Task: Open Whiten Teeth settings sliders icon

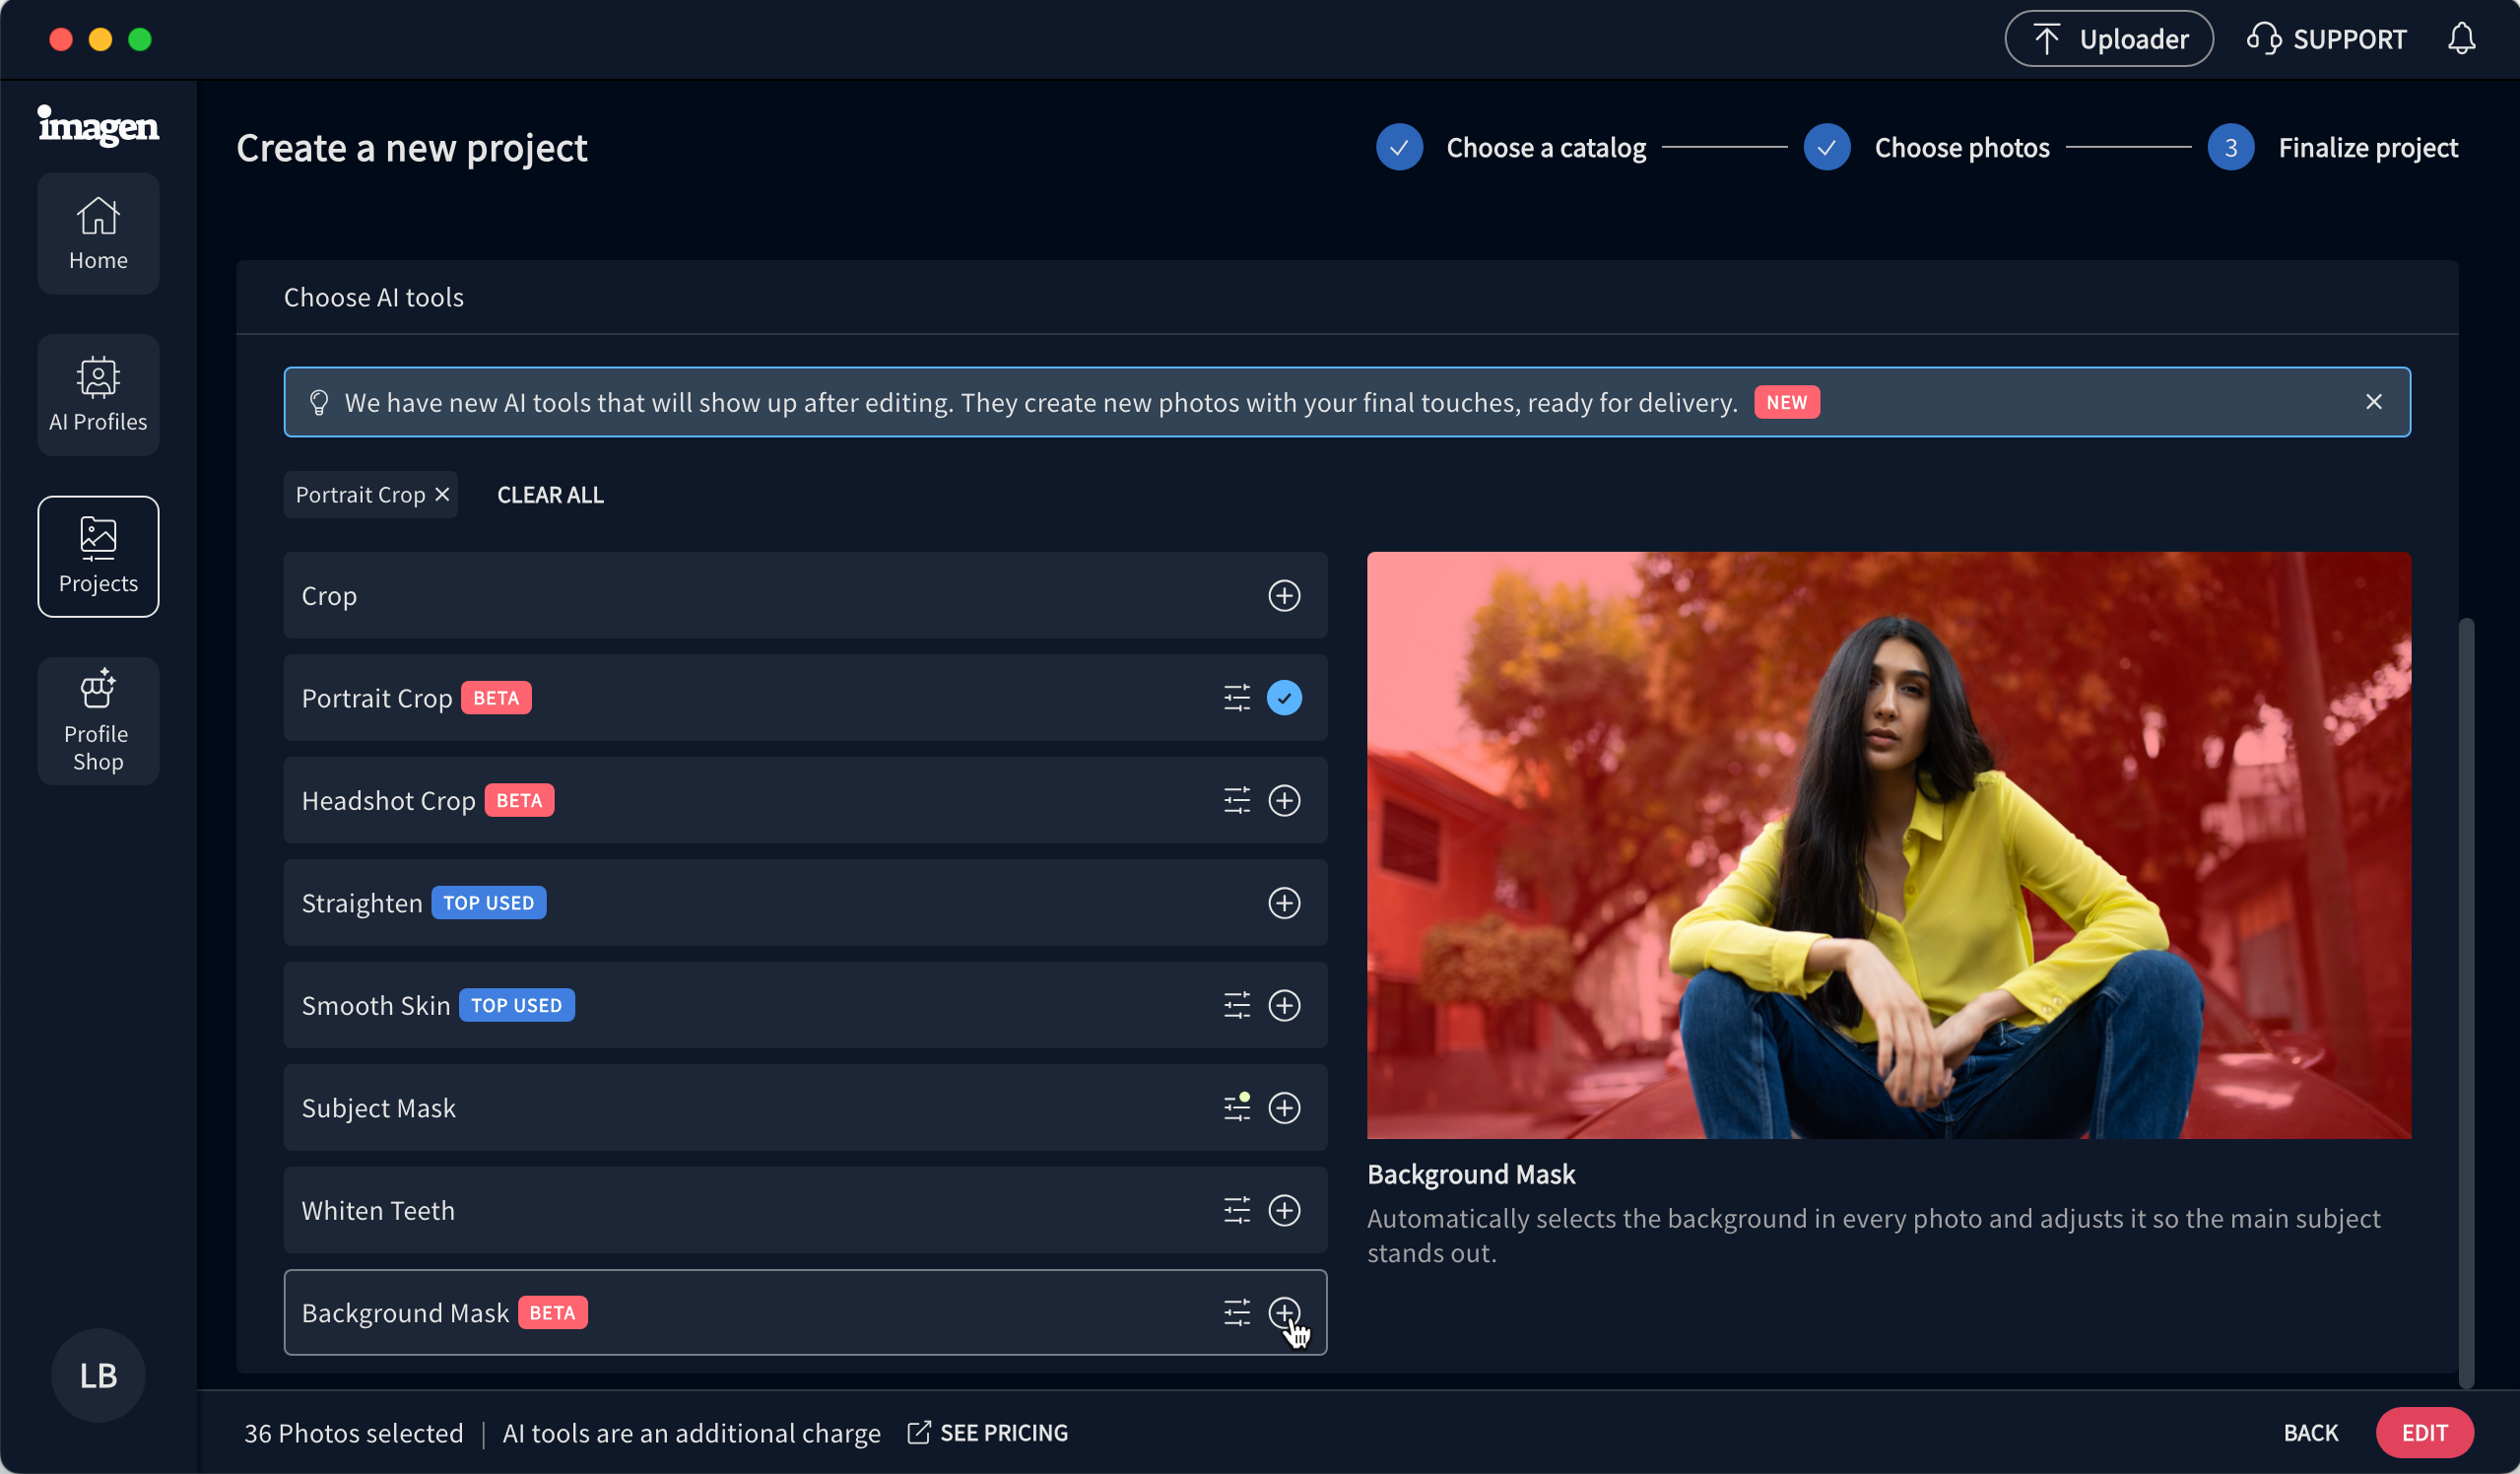Action: pos(1237,1211)
